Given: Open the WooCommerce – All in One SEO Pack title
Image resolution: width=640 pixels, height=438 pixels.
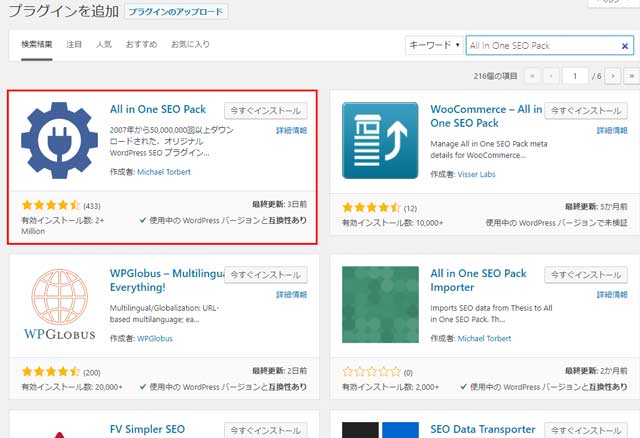Looking at the screenshot, I should (x=486, y=116).
